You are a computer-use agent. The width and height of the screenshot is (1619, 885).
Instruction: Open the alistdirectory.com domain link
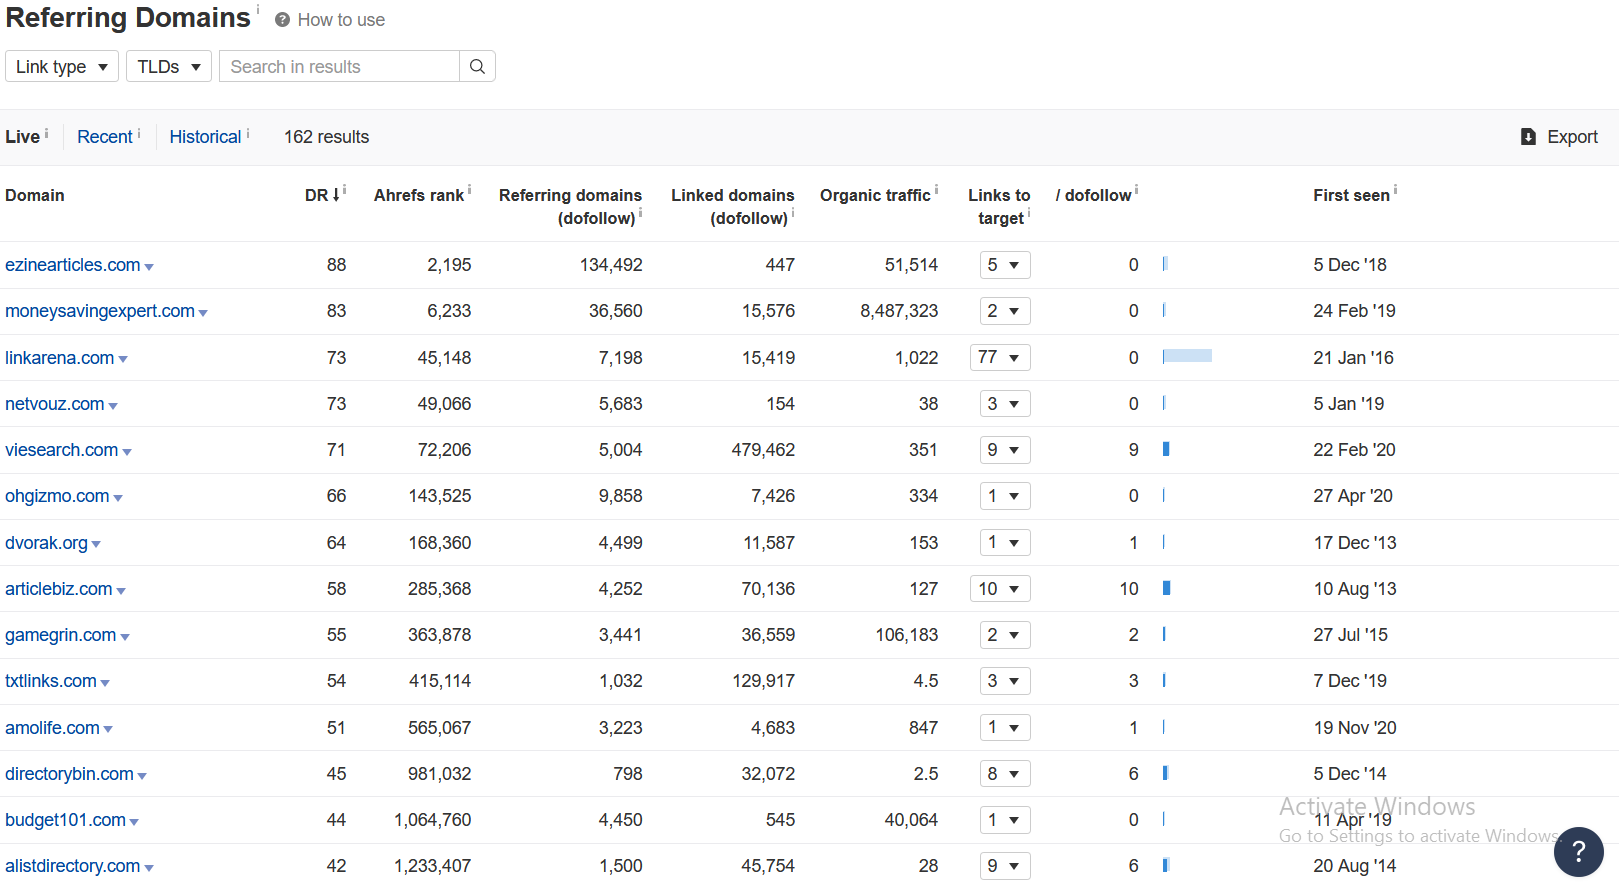73,866
